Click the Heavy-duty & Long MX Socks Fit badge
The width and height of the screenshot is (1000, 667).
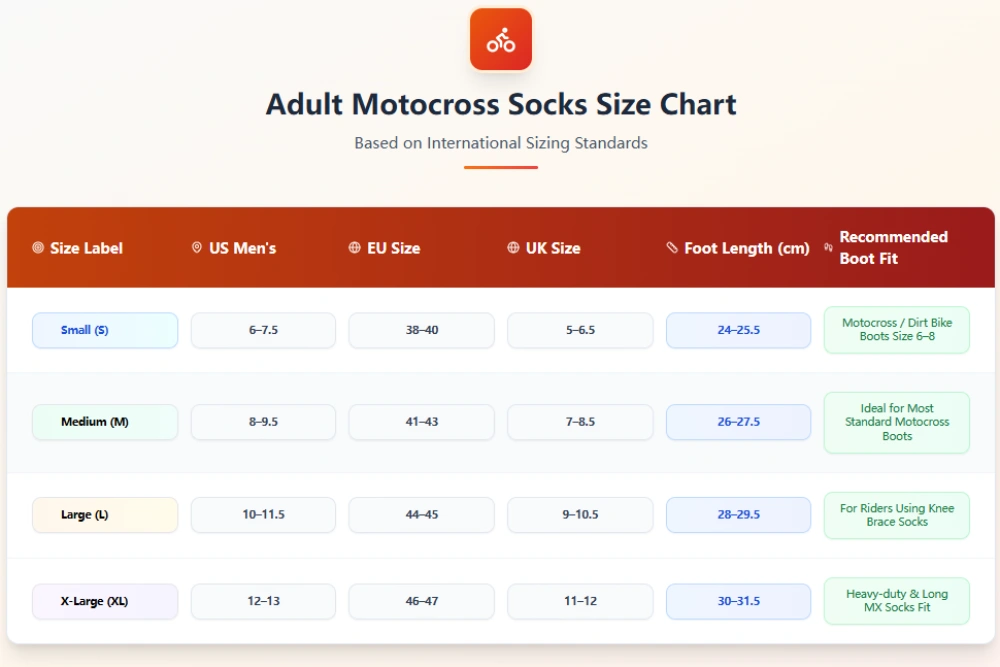[896, 601]
